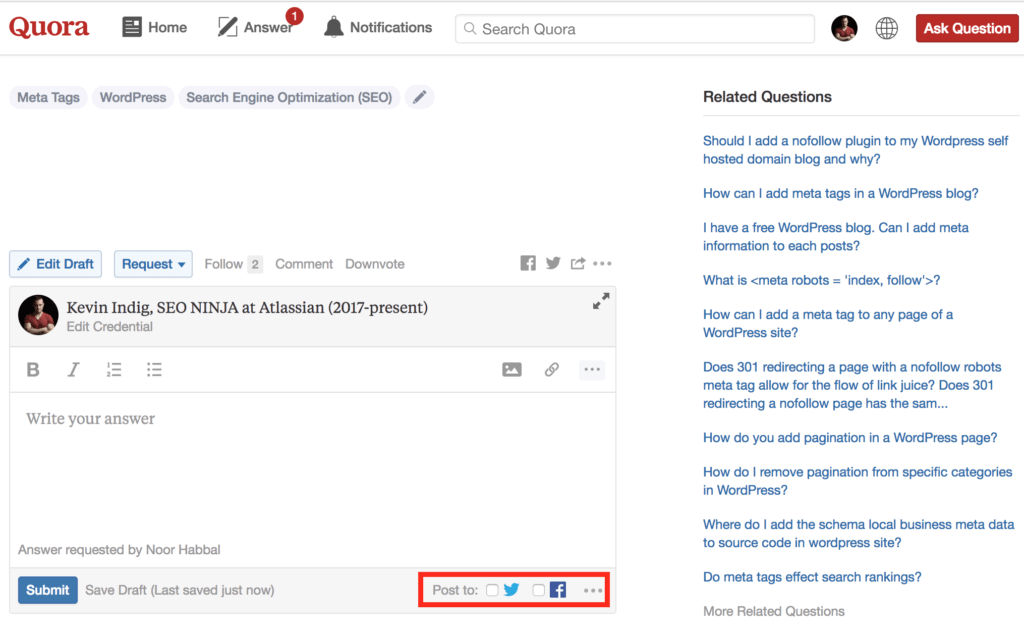Check the Post to Twitter checkbox

tap(492, 590)
